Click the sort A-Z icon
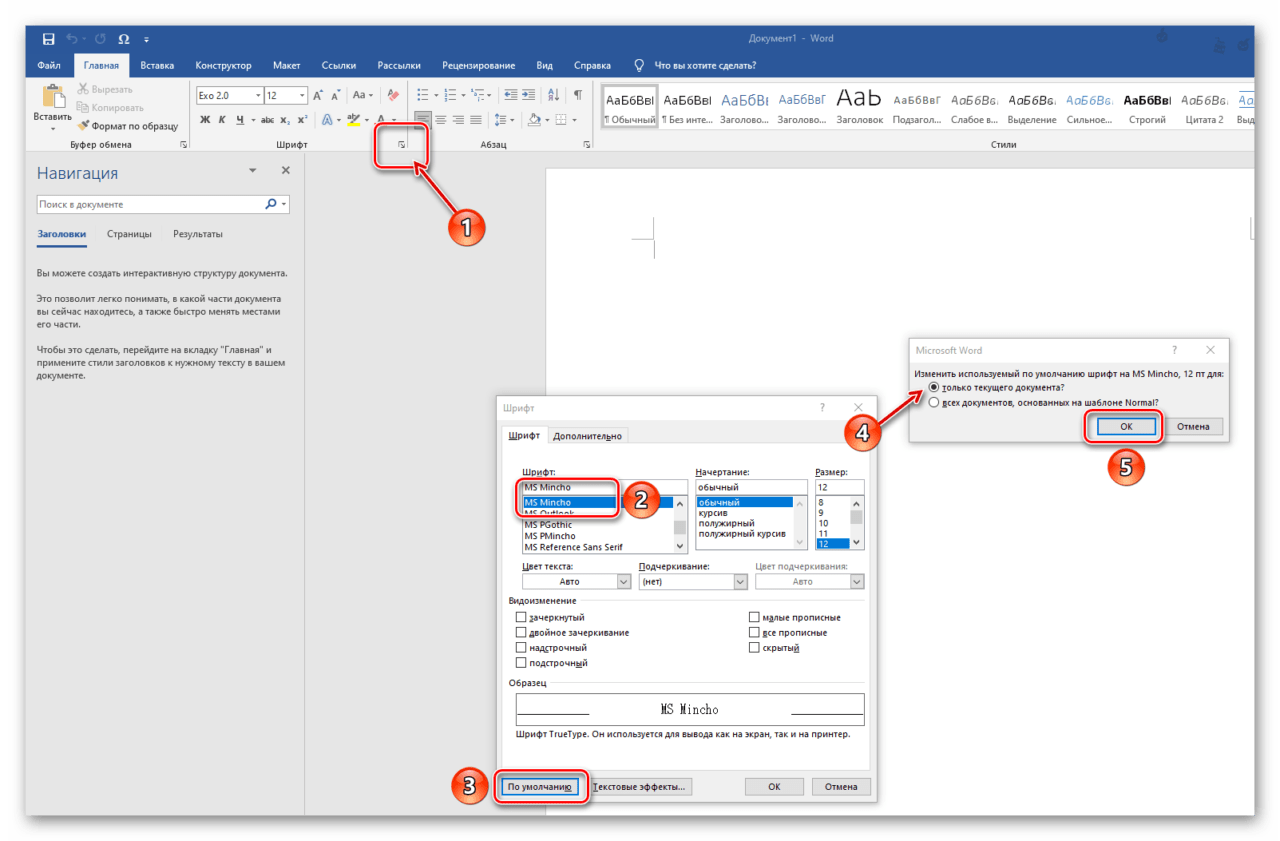Image resolution: width=1280 pixels, height=841 pixels. pos(554,95)
